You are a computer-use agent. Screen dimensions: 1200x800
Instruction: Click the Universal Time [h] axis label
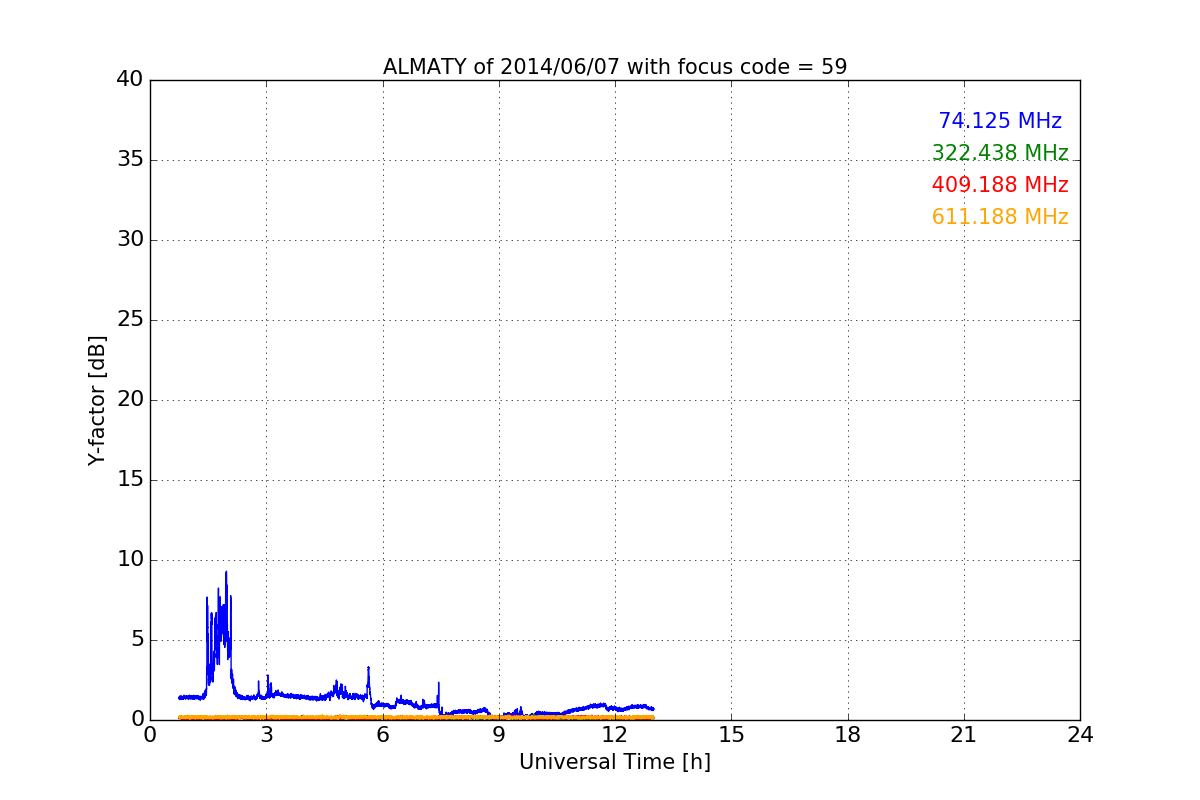pyautogui.click(x=615, y=762)
